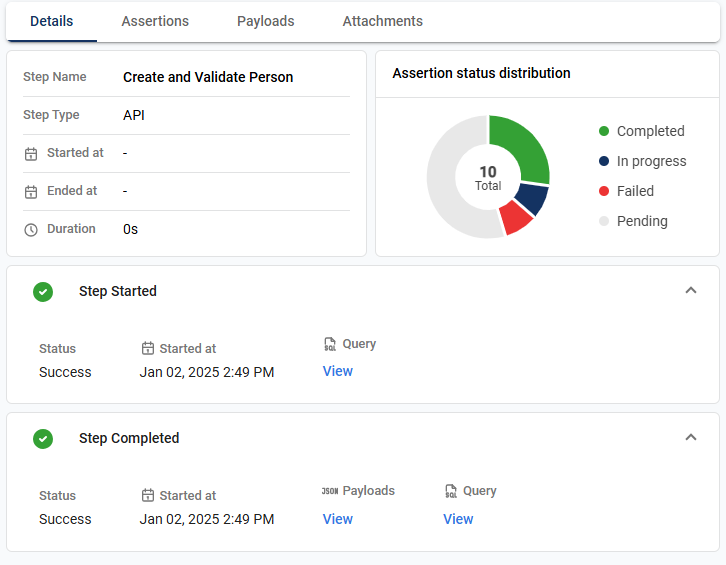Click the green check icon beside Step Started
Viewport: 726px width, 565px height.
[43, 292]
